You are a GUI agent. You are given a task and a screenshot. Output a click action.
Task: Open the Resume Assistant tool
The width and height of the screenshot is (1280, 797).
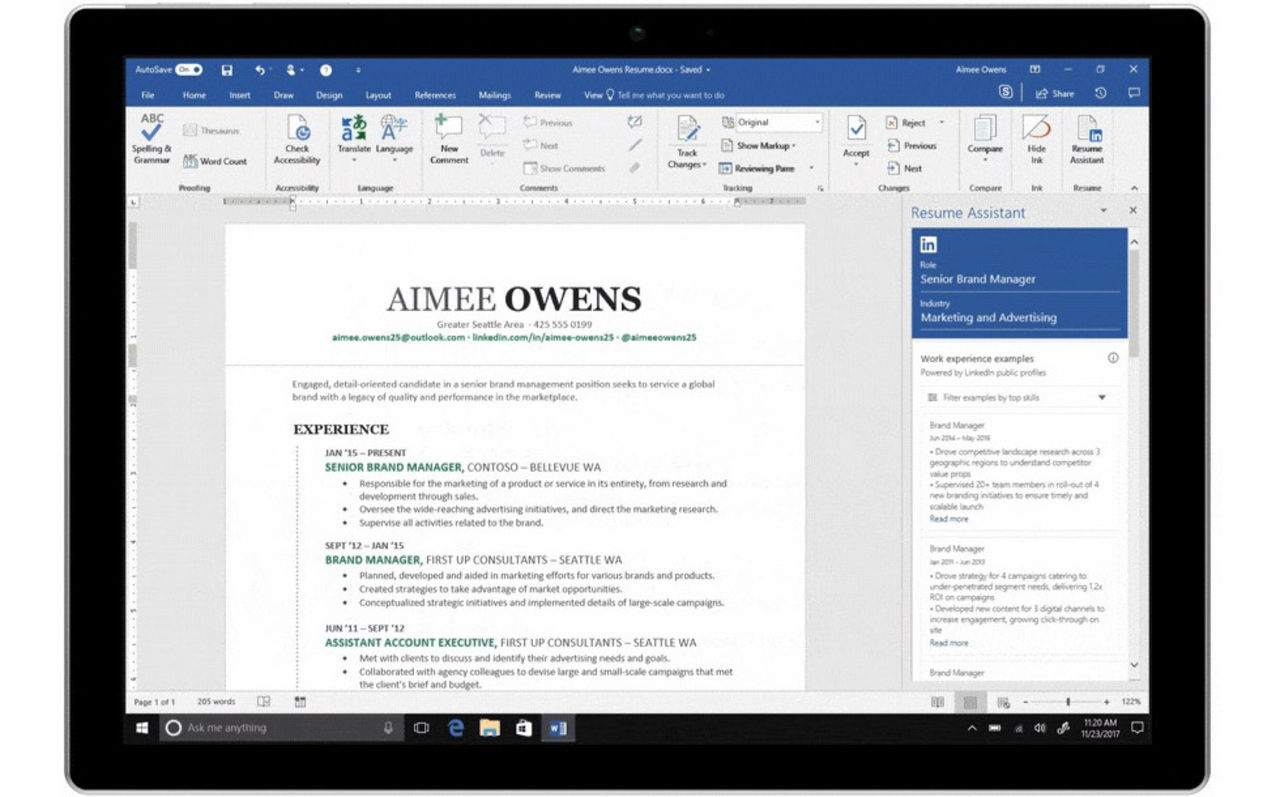tap(1086, 140)
